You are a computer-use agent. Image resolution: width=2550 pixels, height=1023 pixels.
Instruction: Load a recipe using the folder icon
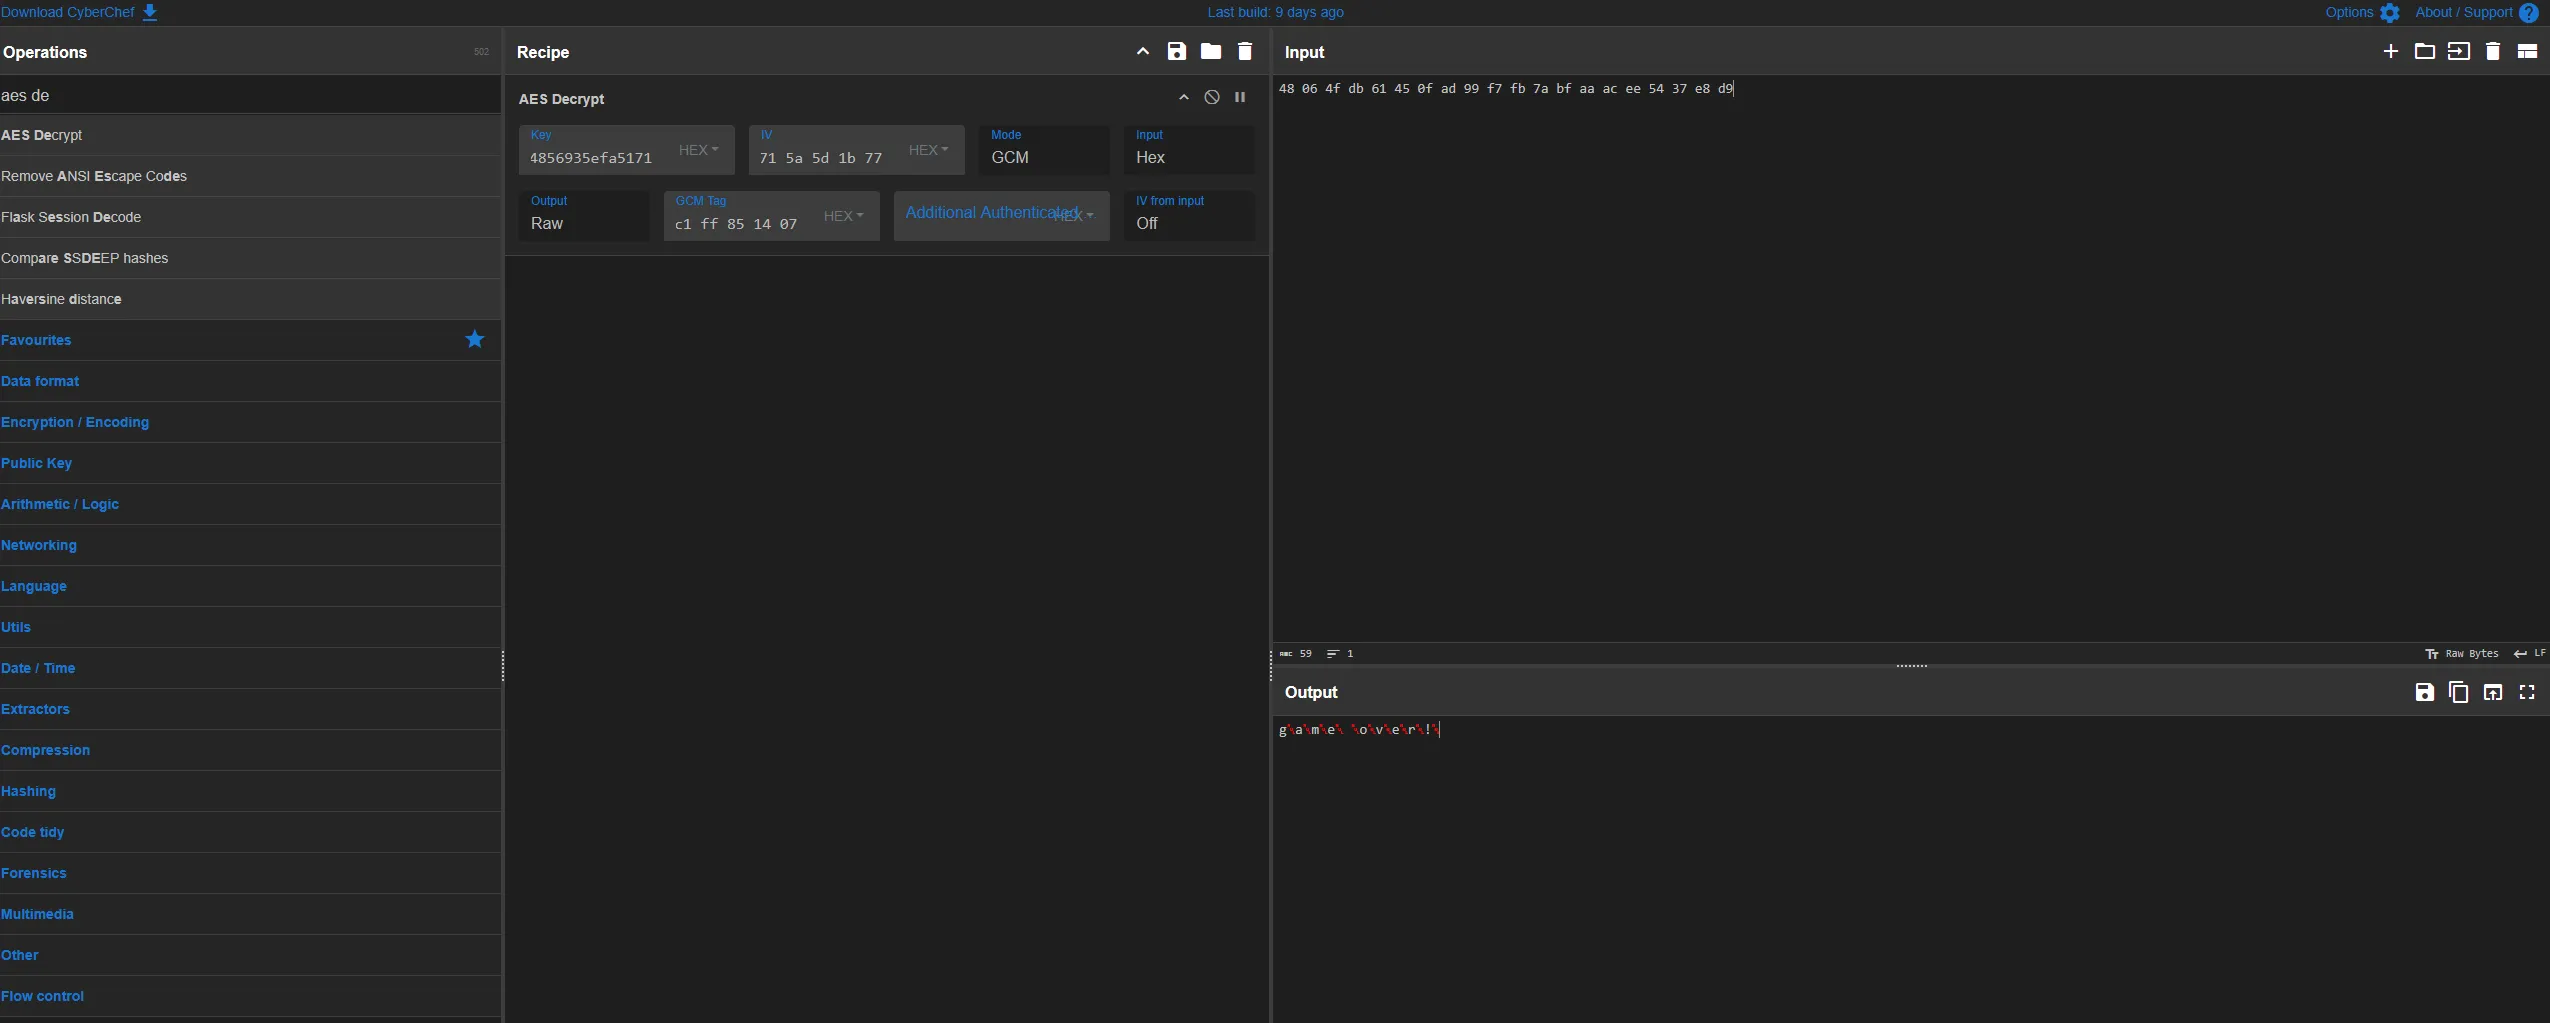click(1211, 51)
